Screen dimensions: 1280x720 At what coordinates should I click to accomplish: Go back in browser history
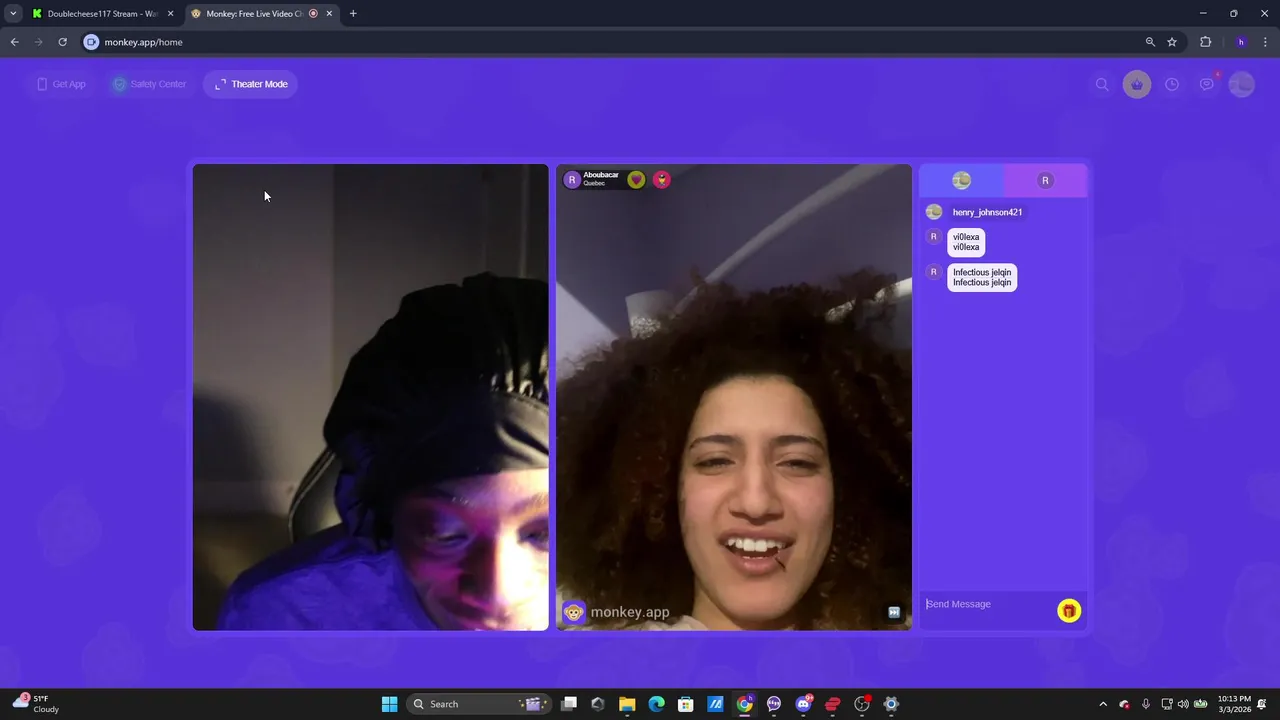click(14, 42)
